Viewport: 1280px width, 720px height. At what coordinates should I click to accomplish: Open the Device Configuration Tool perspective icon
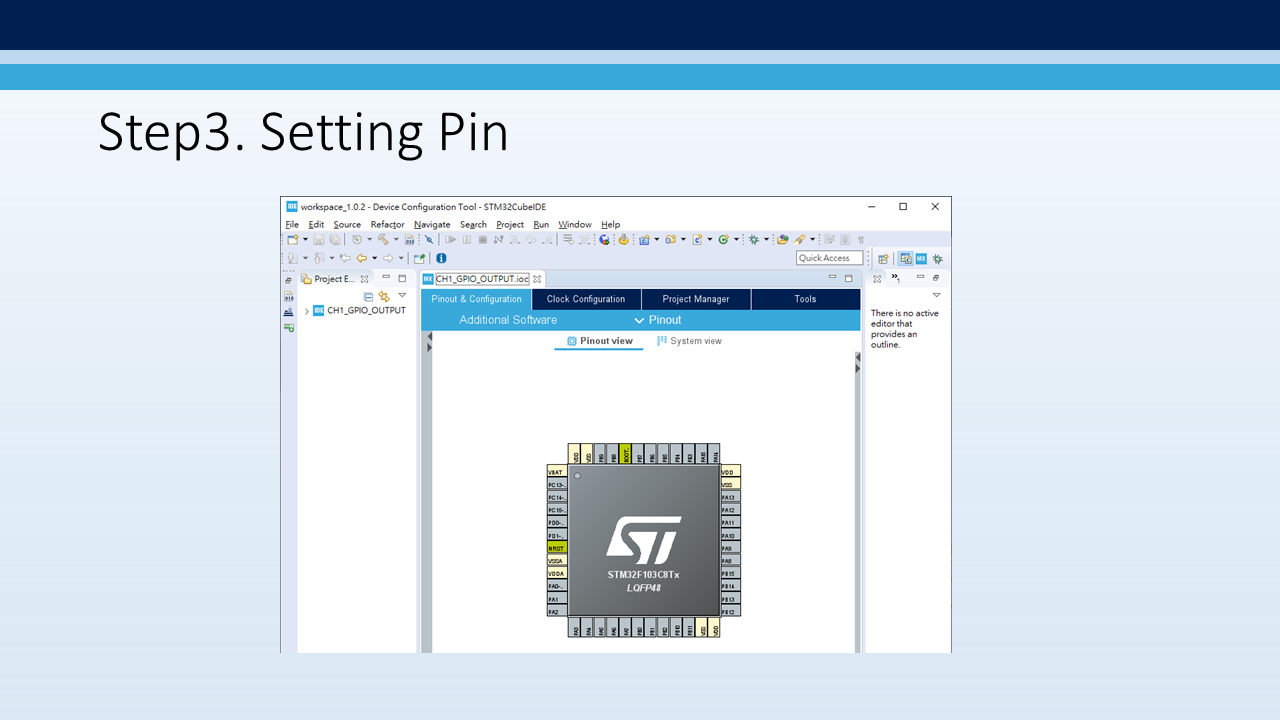(921, 258)
